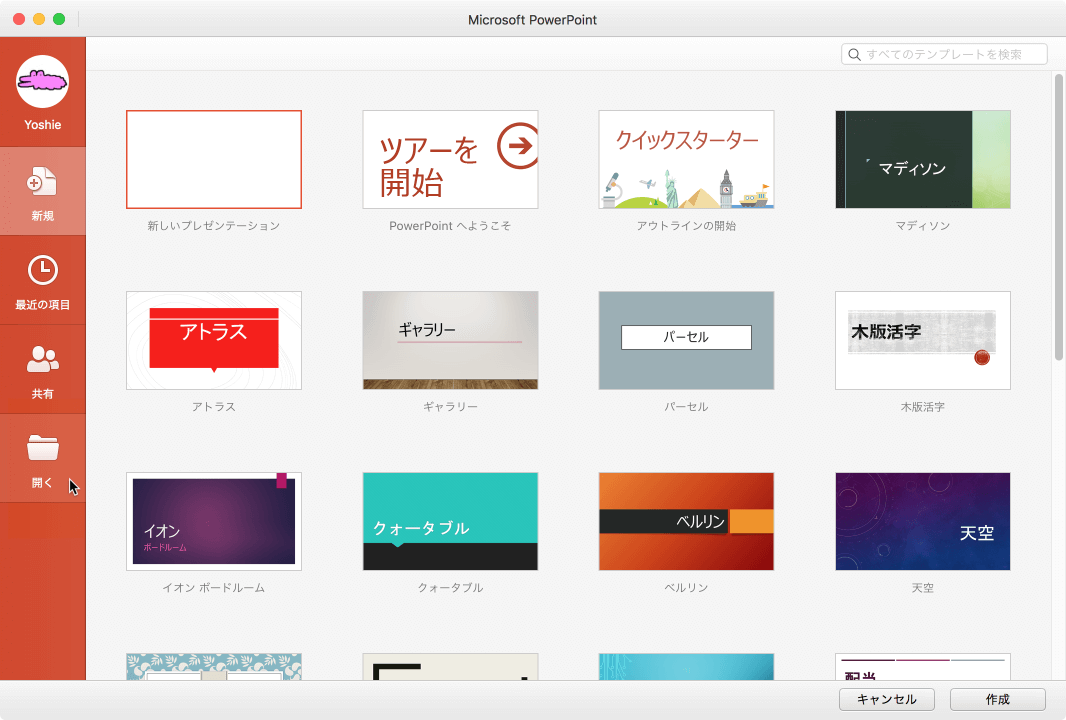Select the 天空 template thumbnail
The height and width of the screenshot is (720, 1066).
click(923, 521)
